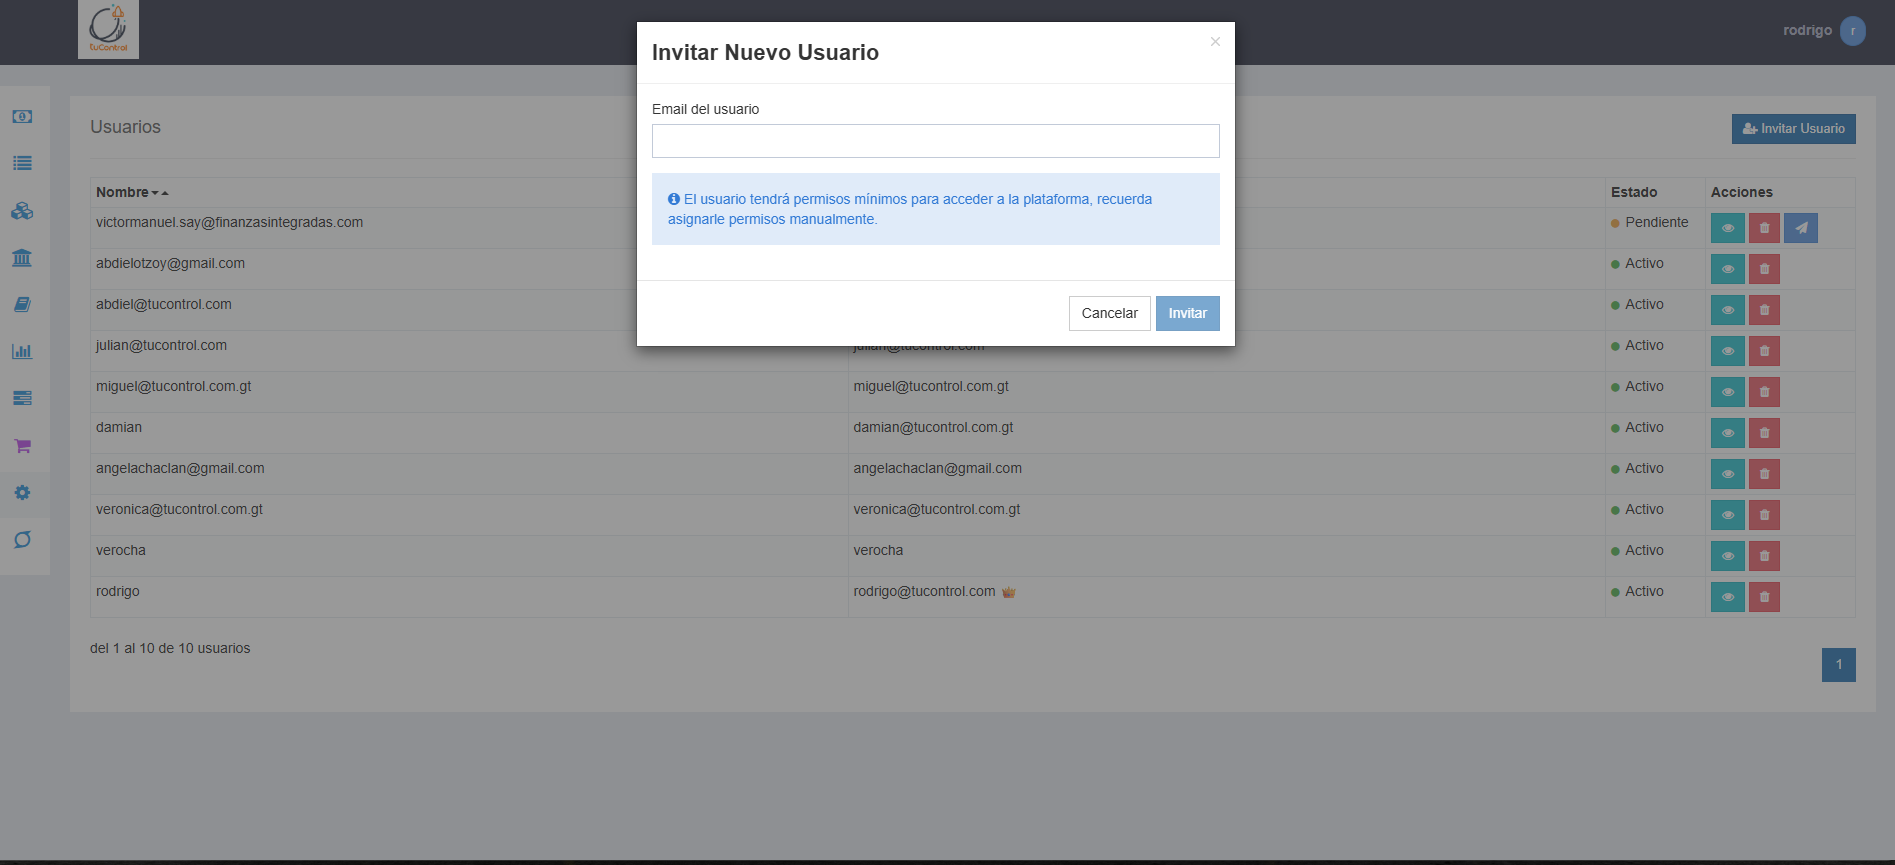
Task: View the abdiel@tucontrol.com user
Action: [x=1727, y=310]
